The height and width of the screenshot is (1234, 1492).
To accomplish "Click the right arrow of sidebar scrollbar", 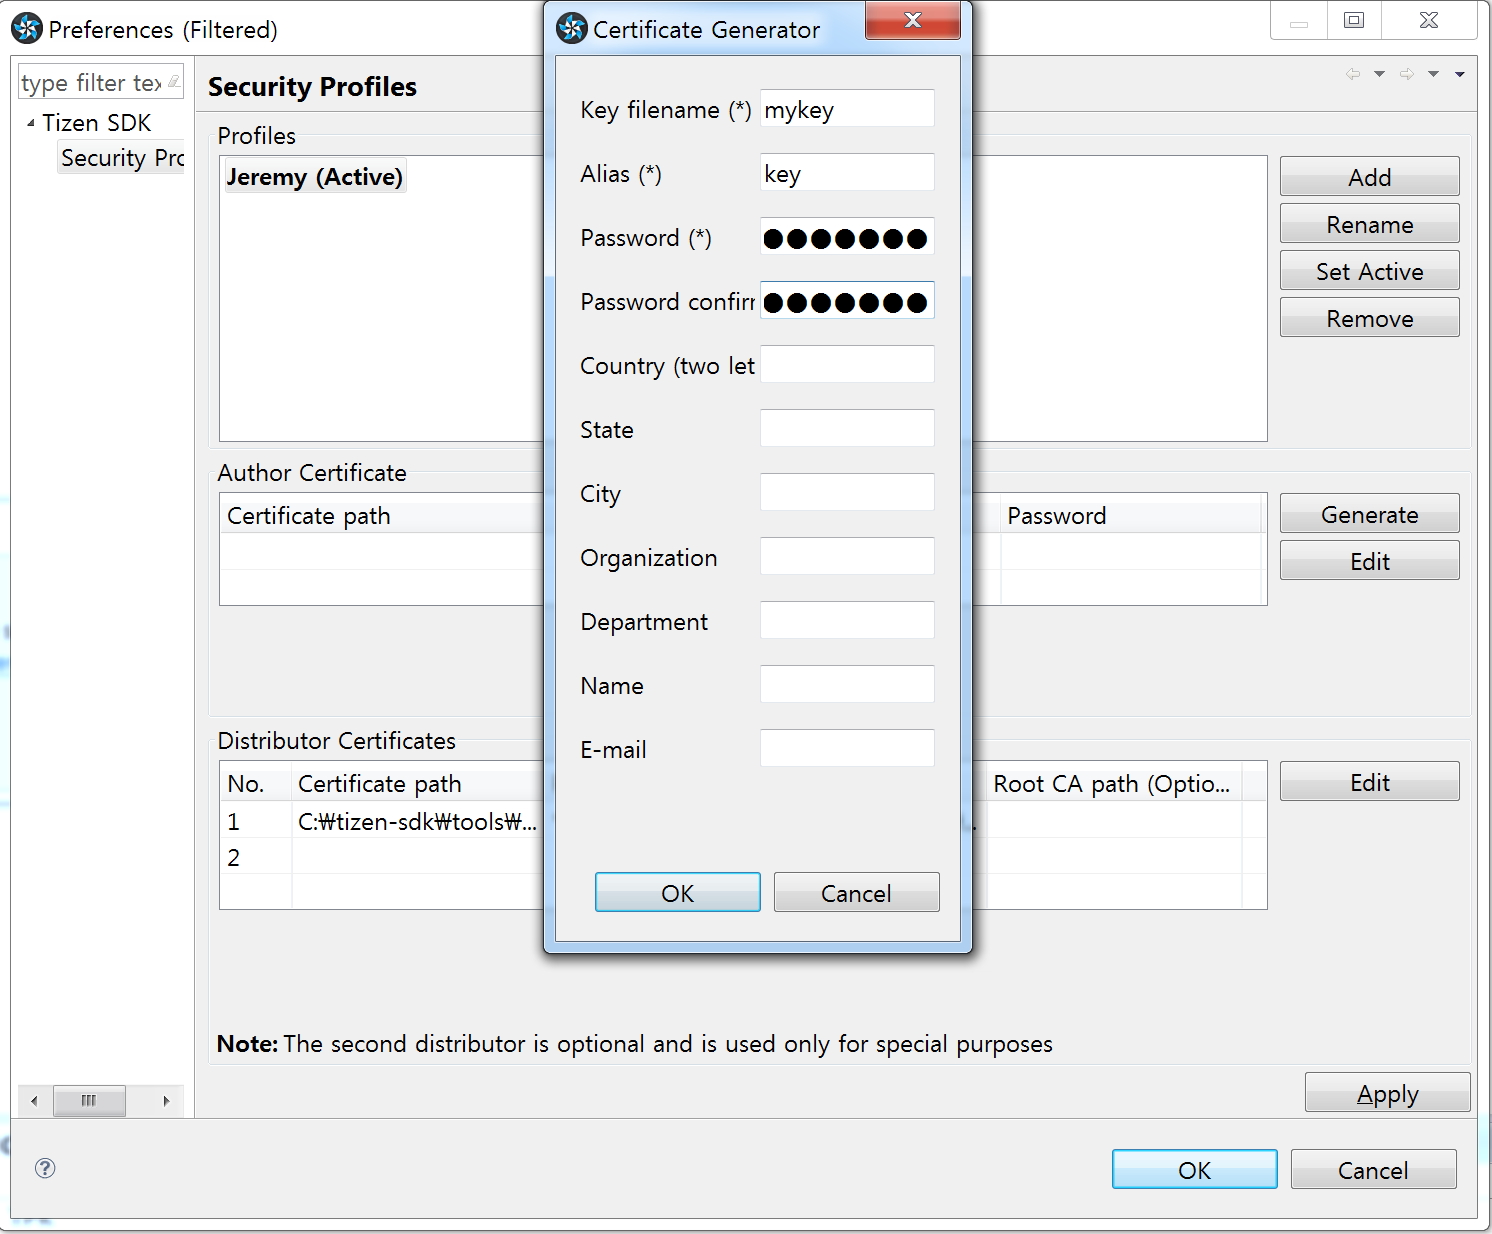I will (x=166, y=1101).
